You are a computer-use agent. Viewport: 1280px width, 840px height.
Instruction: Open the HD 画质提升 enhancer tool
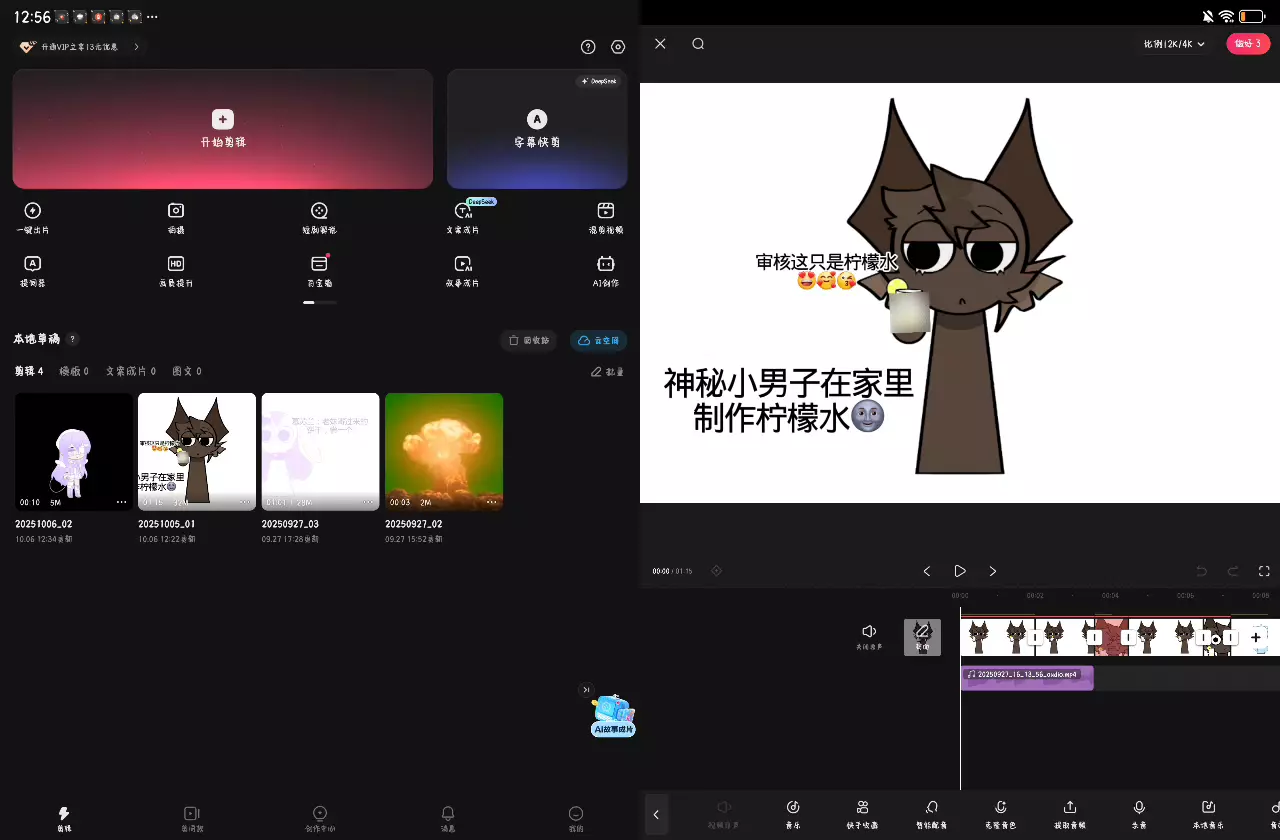pyautogui.click(x=176, y=264)
